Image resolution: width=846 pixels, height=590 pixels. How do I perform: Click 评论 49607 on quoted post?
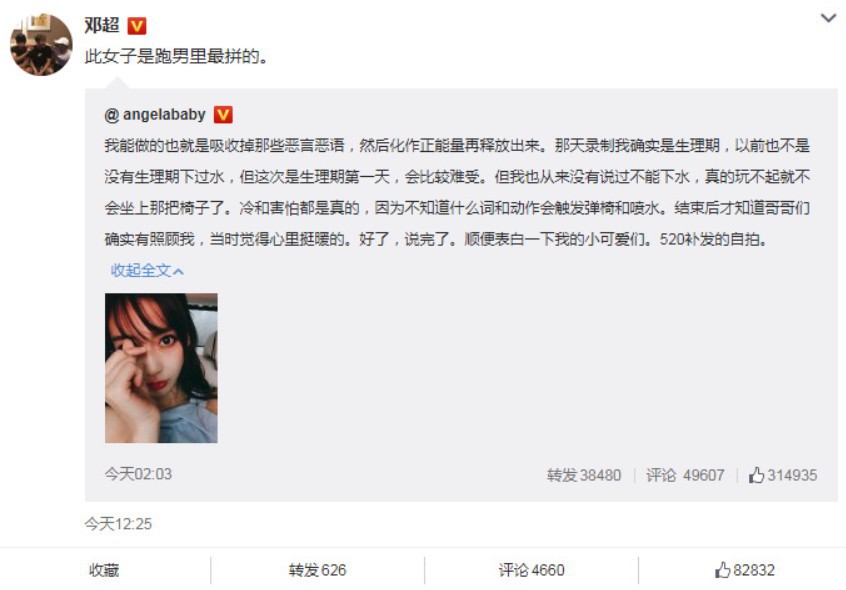(x=685, y=475)
